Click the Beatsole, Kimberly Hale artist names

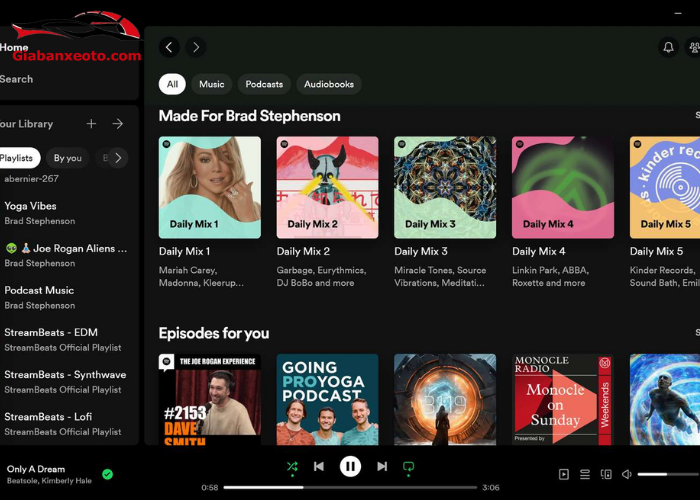click(x=49, y=481)
